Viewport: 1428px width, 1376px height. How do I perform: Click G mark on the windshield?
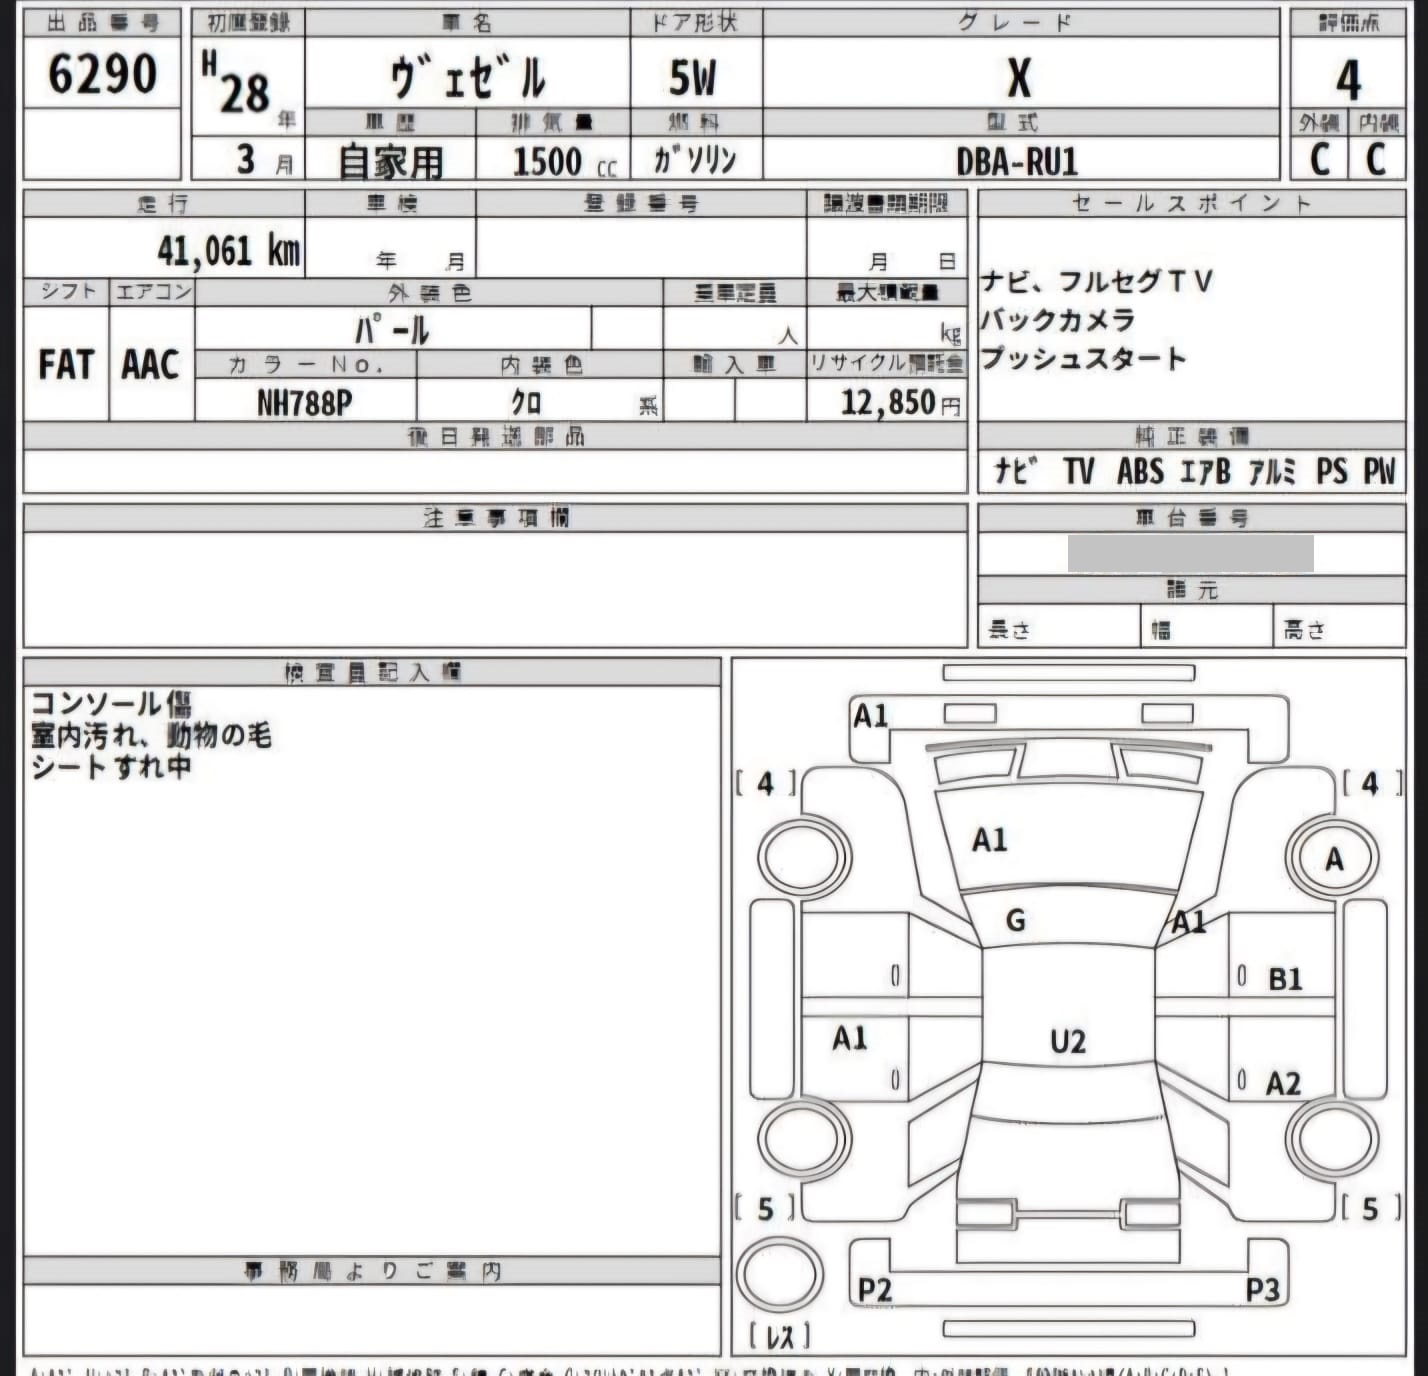[x=1015, y=920]
